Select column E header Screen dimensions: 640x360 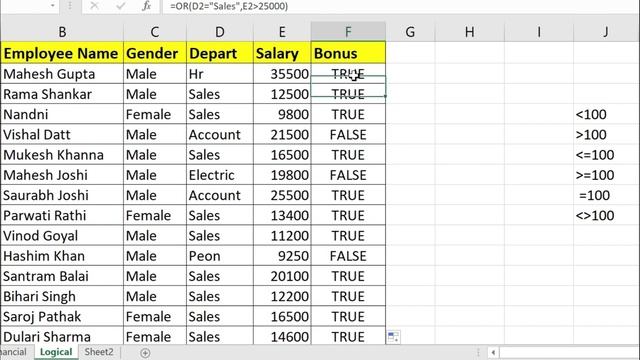[x=282, y=31]
